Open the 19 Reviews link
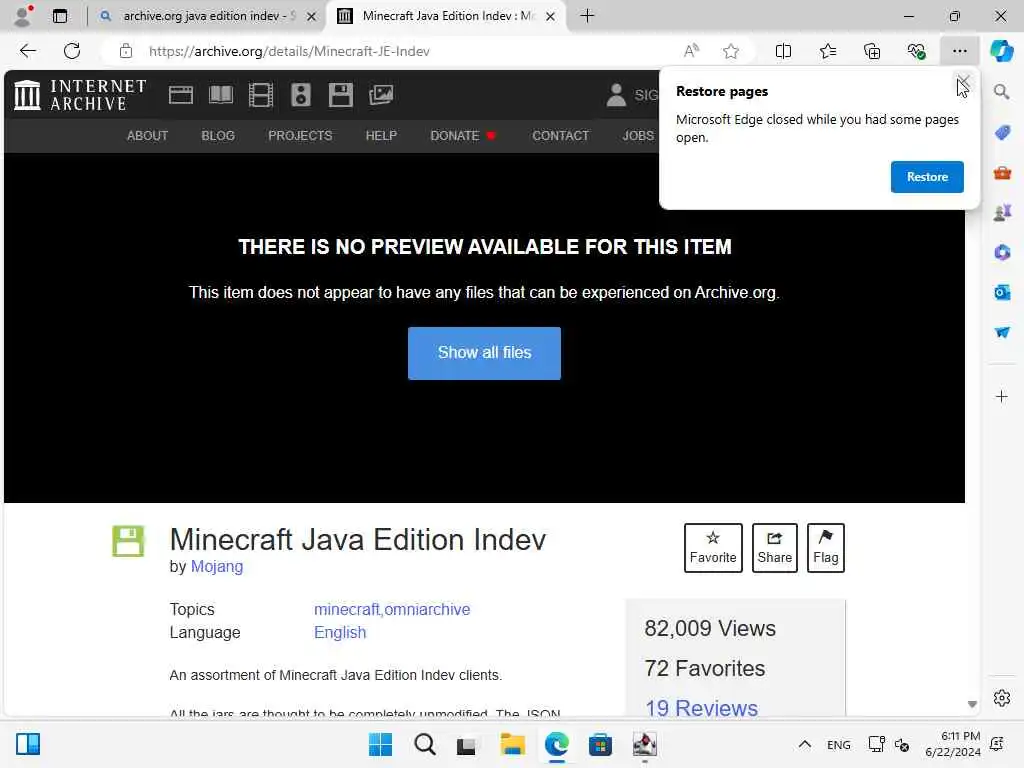 701,708
